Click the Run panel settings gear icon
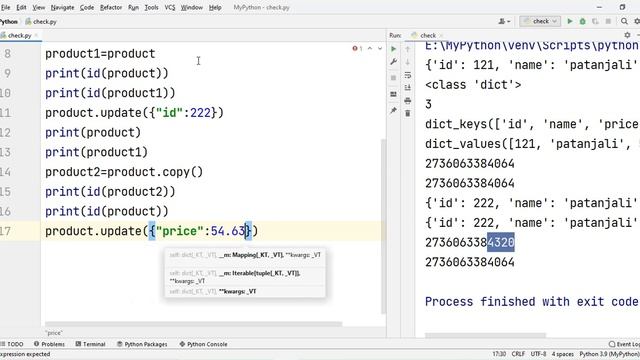The image size is (640, 360). pos(627,35)
